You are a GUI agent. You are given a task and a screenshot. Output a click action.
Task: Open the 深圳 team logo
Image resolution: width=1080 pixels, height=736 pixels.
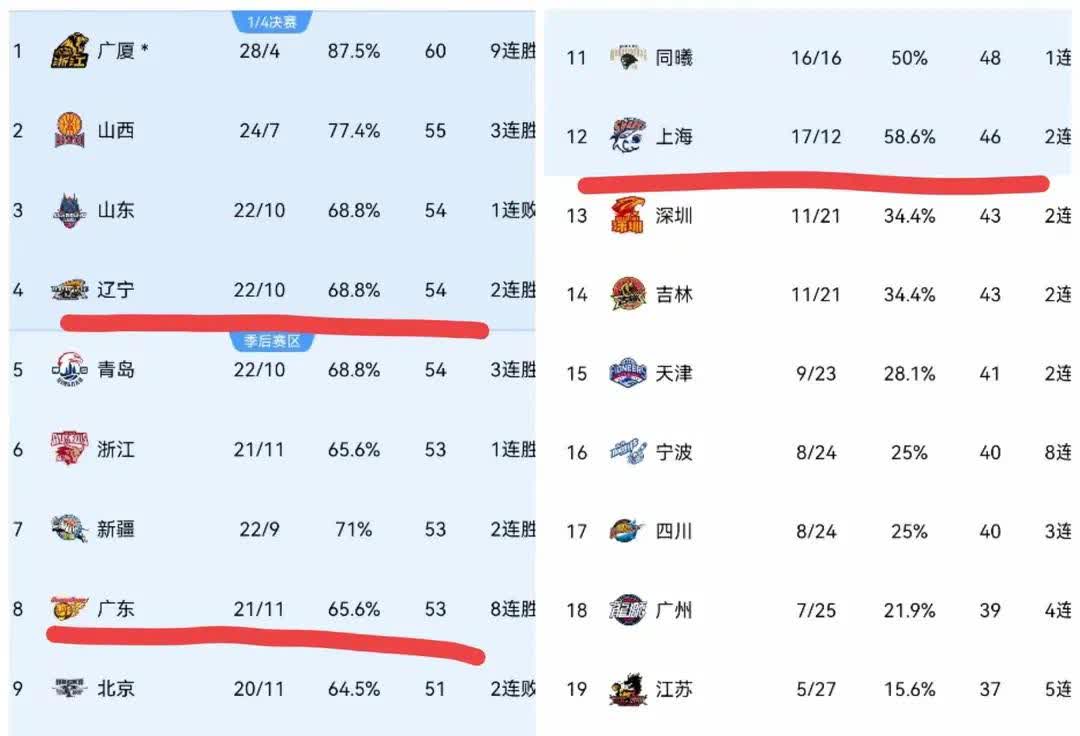pyautogui.click(x=628, y=215)
